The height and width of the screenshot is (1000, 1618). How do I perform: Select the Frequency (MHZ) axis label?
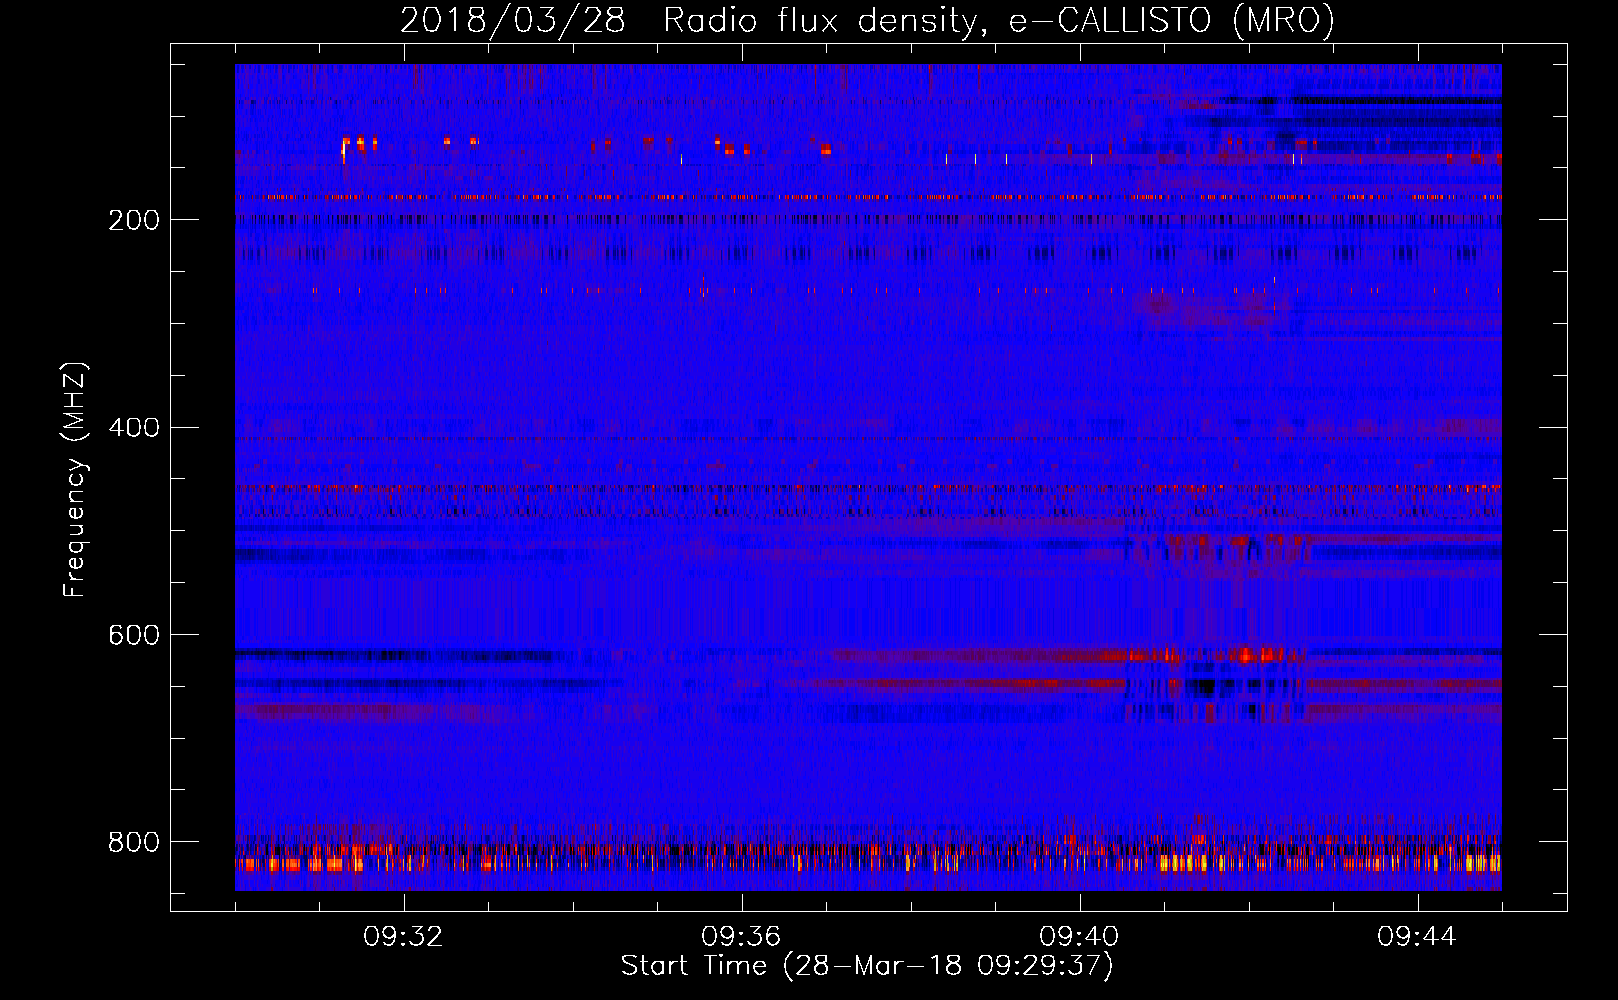[x=75, y=479]
